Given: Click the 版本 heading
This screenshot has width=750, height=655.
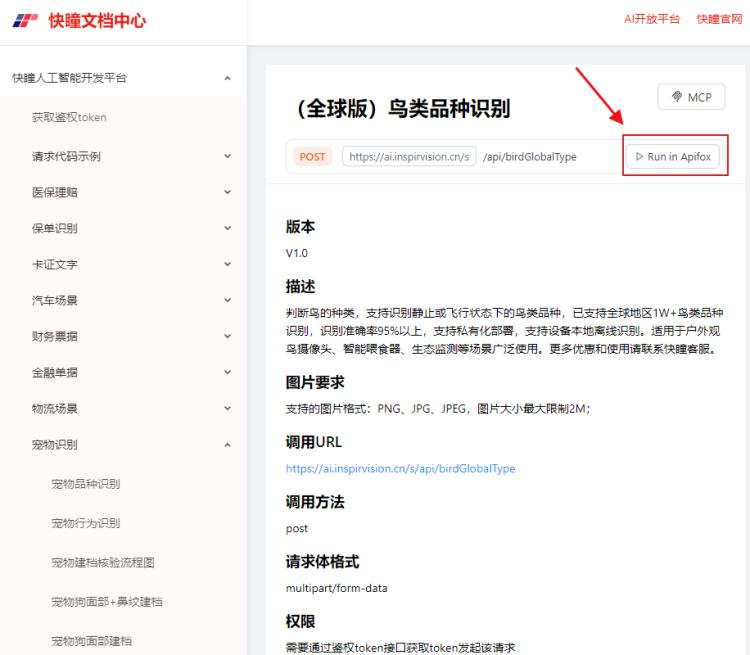Looking at the screenshot, I should (300, 226).
